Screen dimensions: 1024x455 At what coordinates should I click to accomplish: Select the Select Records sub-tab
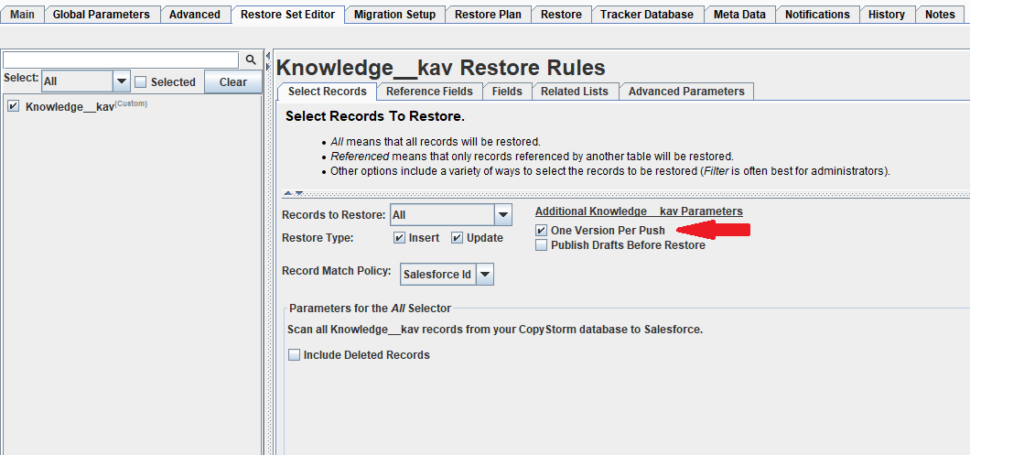coord(327,91)
